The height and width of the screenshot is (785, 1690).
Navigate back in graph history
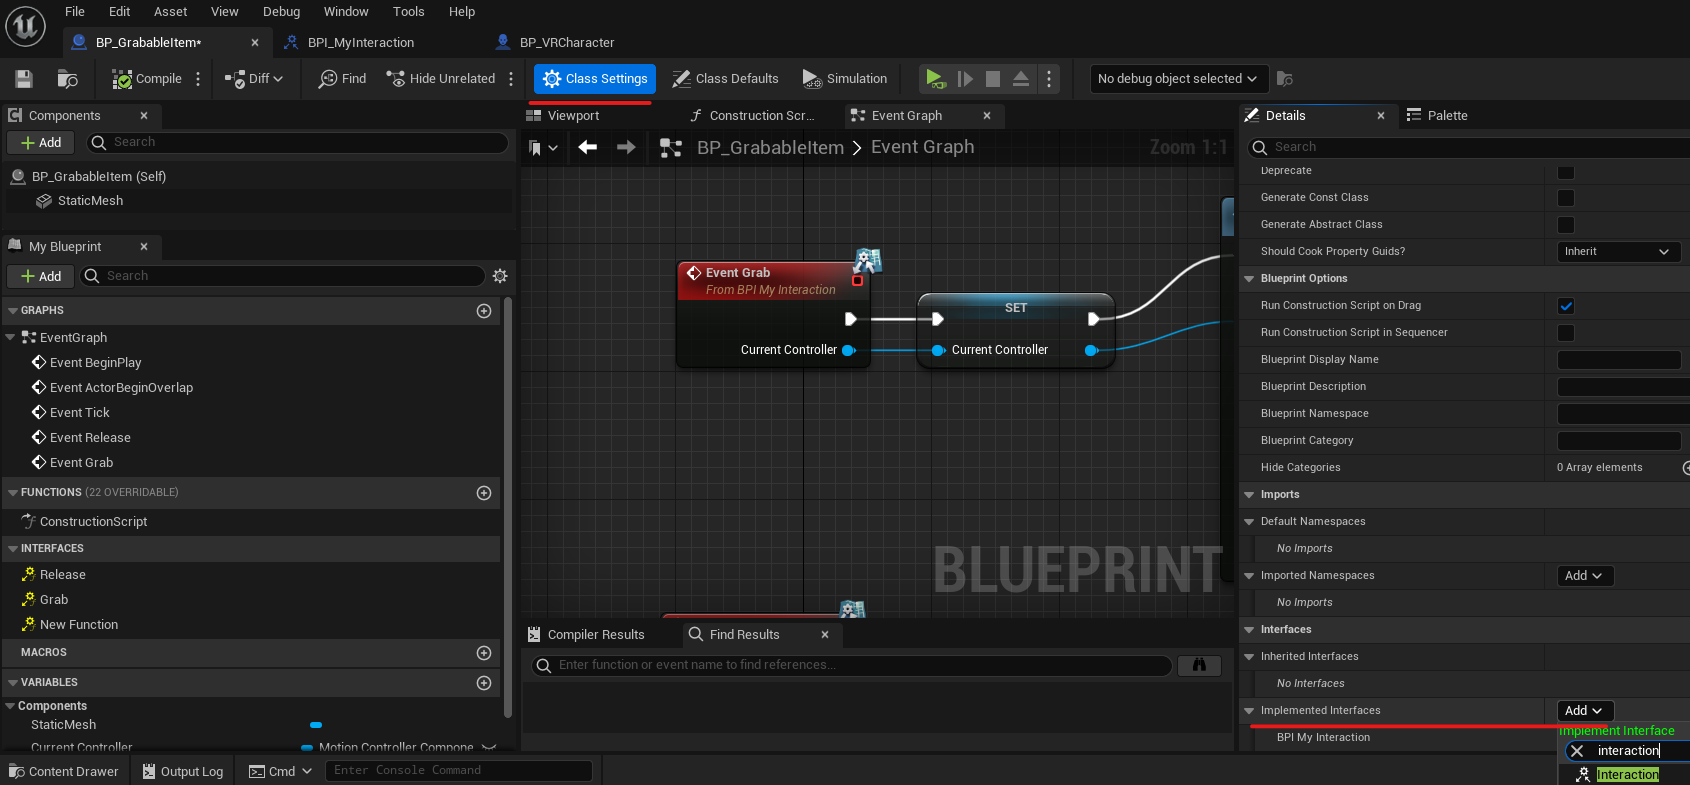[588, 147]
